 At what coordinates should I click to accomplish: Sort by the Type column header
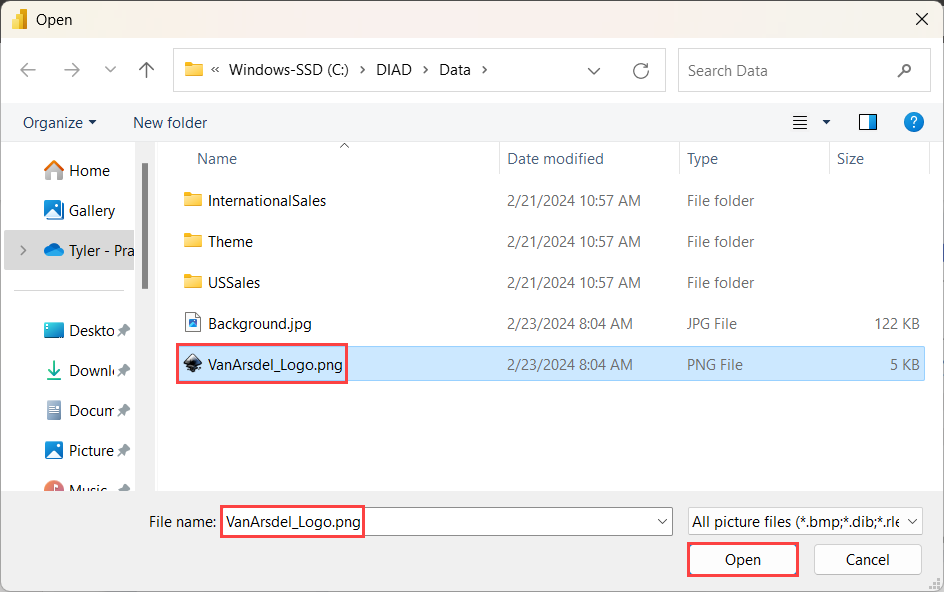tap(702, 159)
